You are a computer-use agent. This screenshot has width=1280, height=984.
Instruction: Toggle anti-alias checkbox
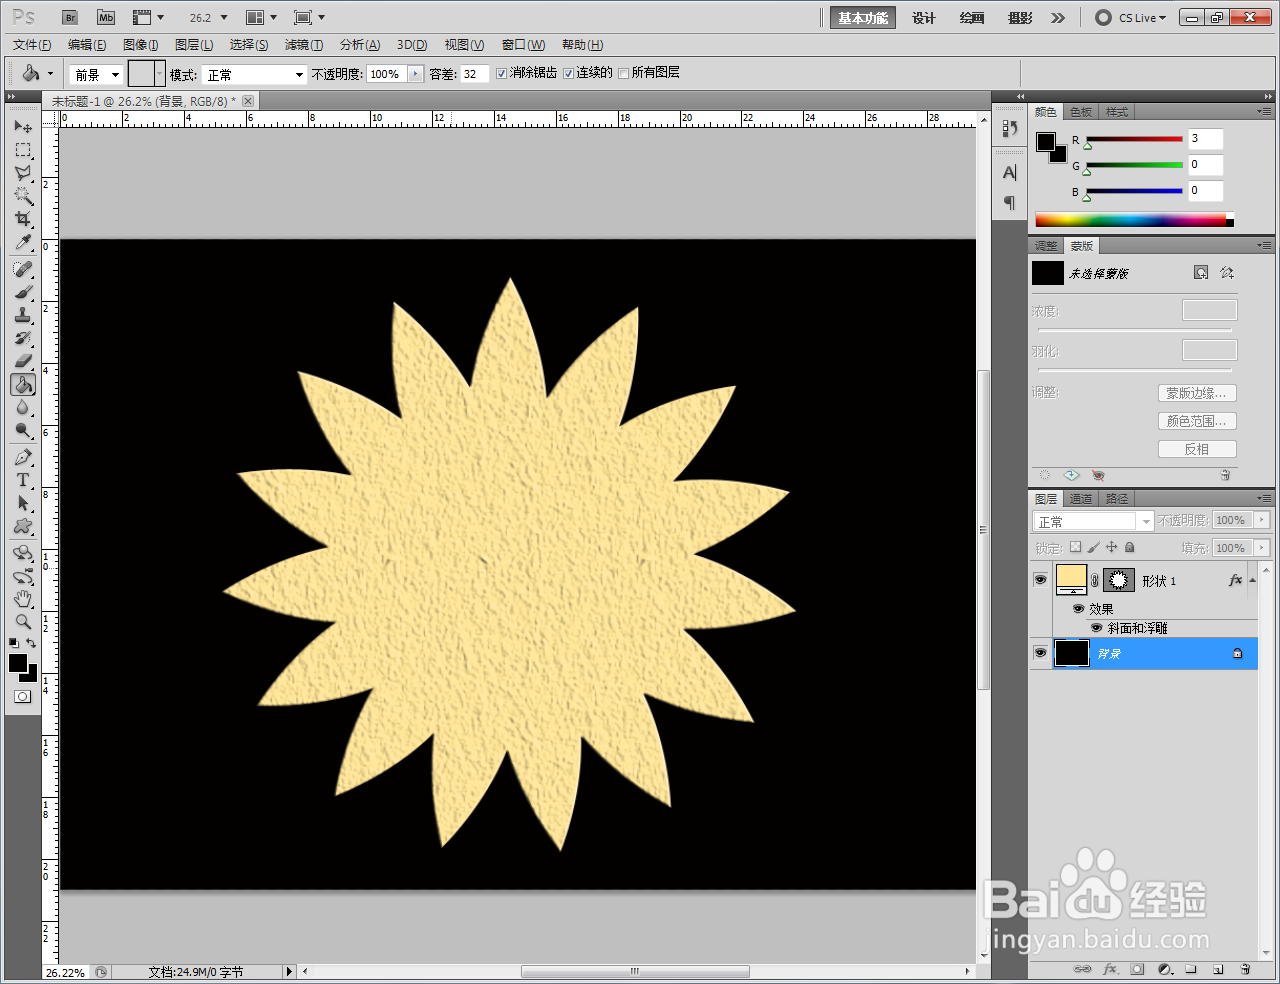point(502,73)
